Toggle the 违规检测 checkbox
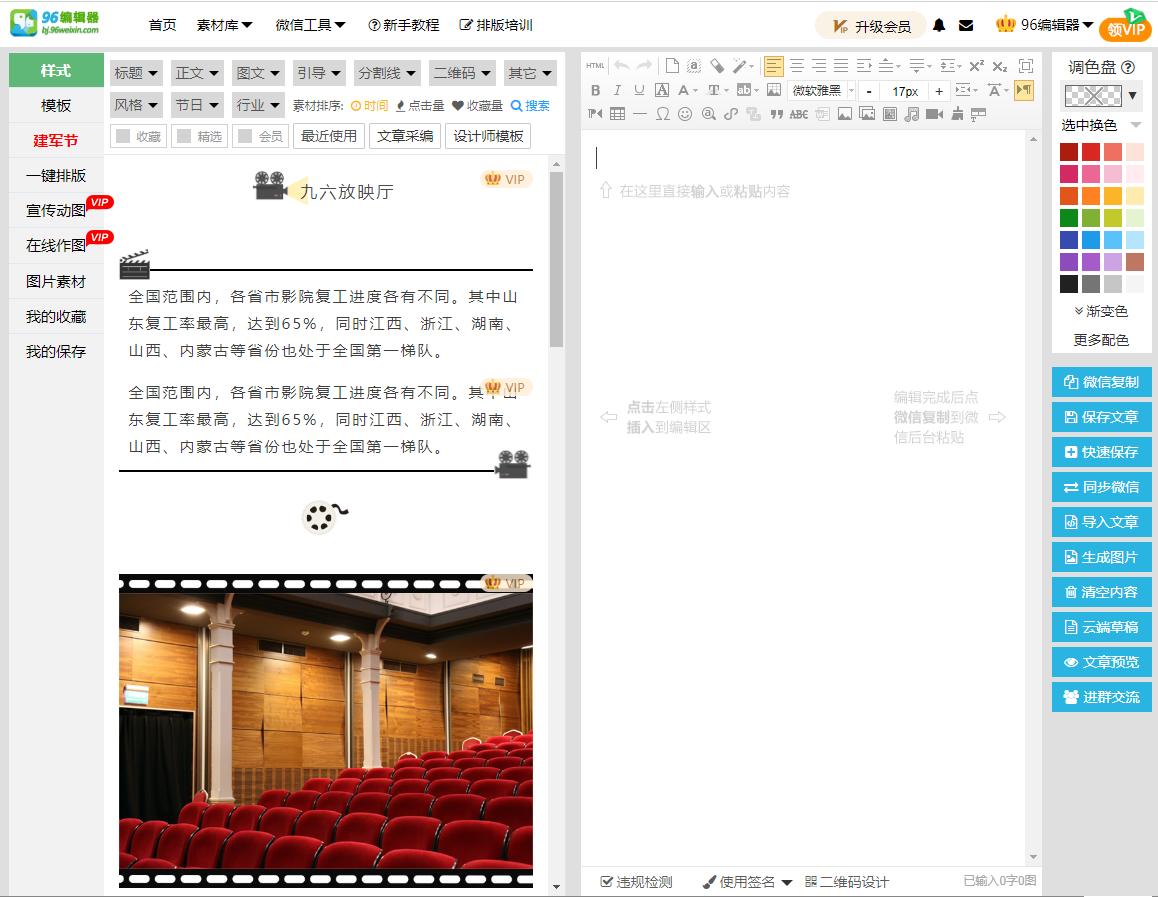Viewport: 1158px width, 897px height. pos(607,881)
